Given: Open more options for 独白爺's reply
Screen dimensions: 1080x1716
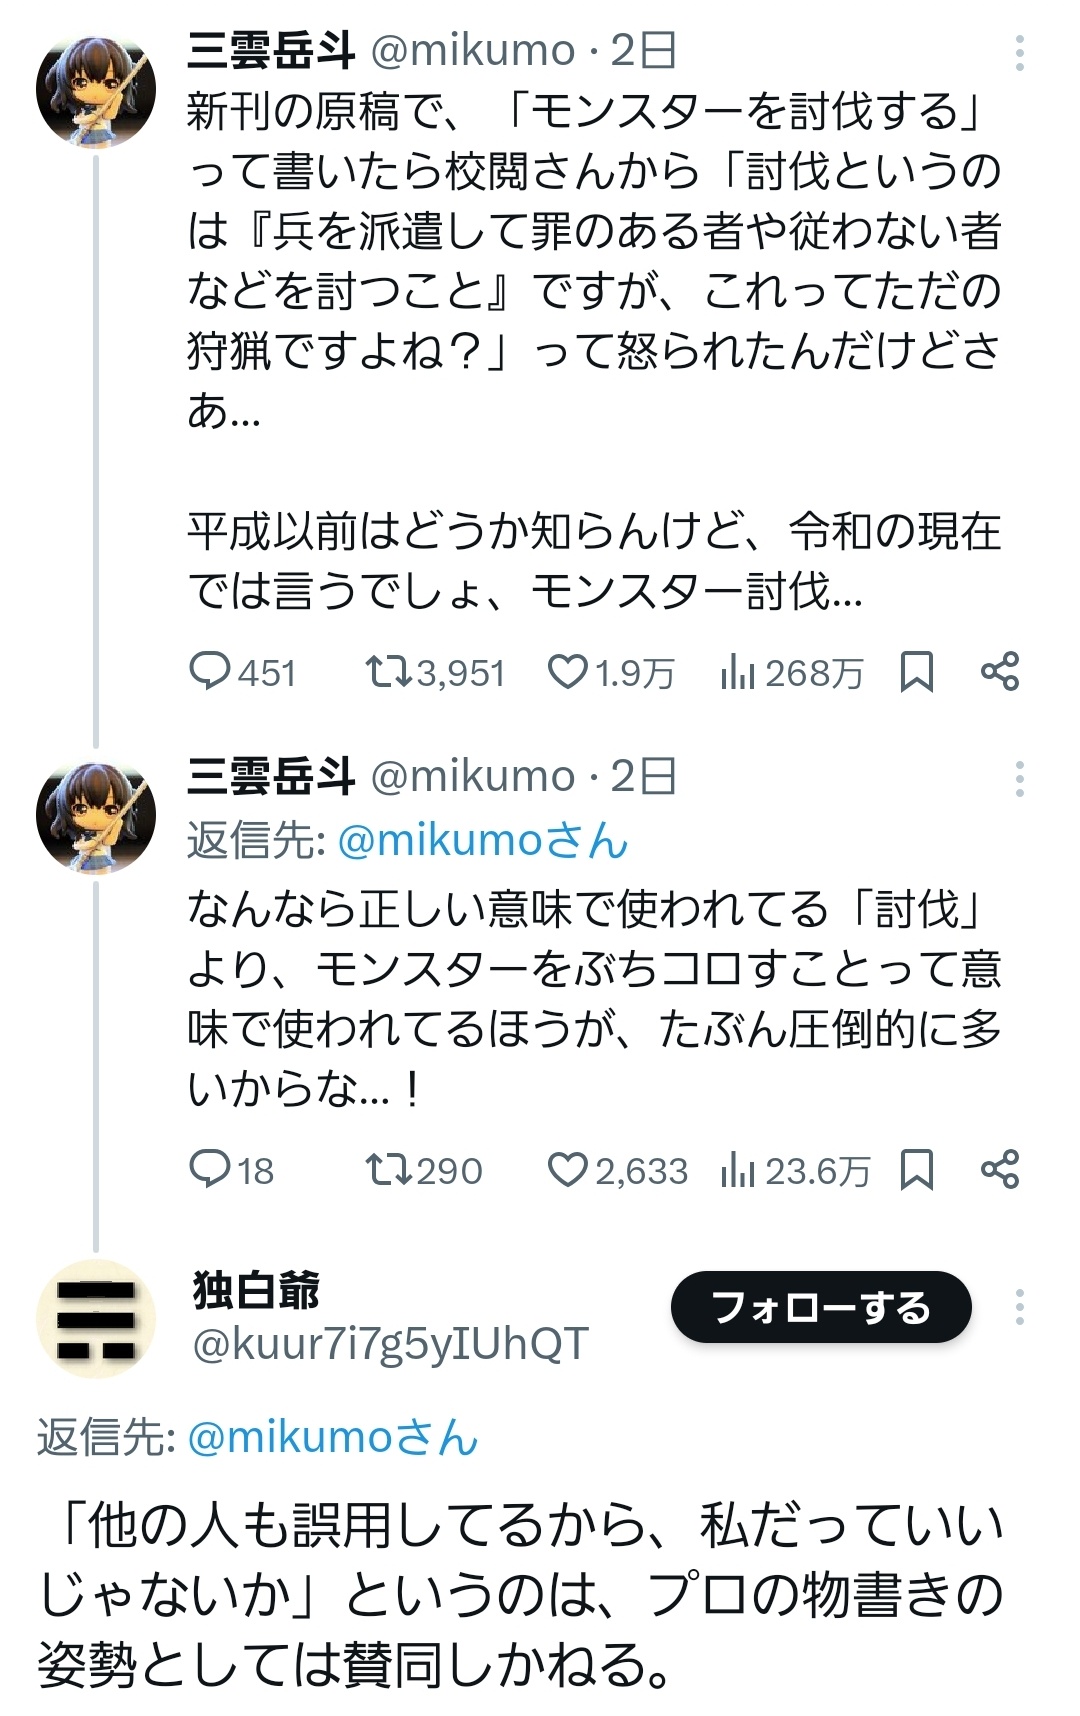Looking at the screenshot, I should (x=1019, y=1307).
